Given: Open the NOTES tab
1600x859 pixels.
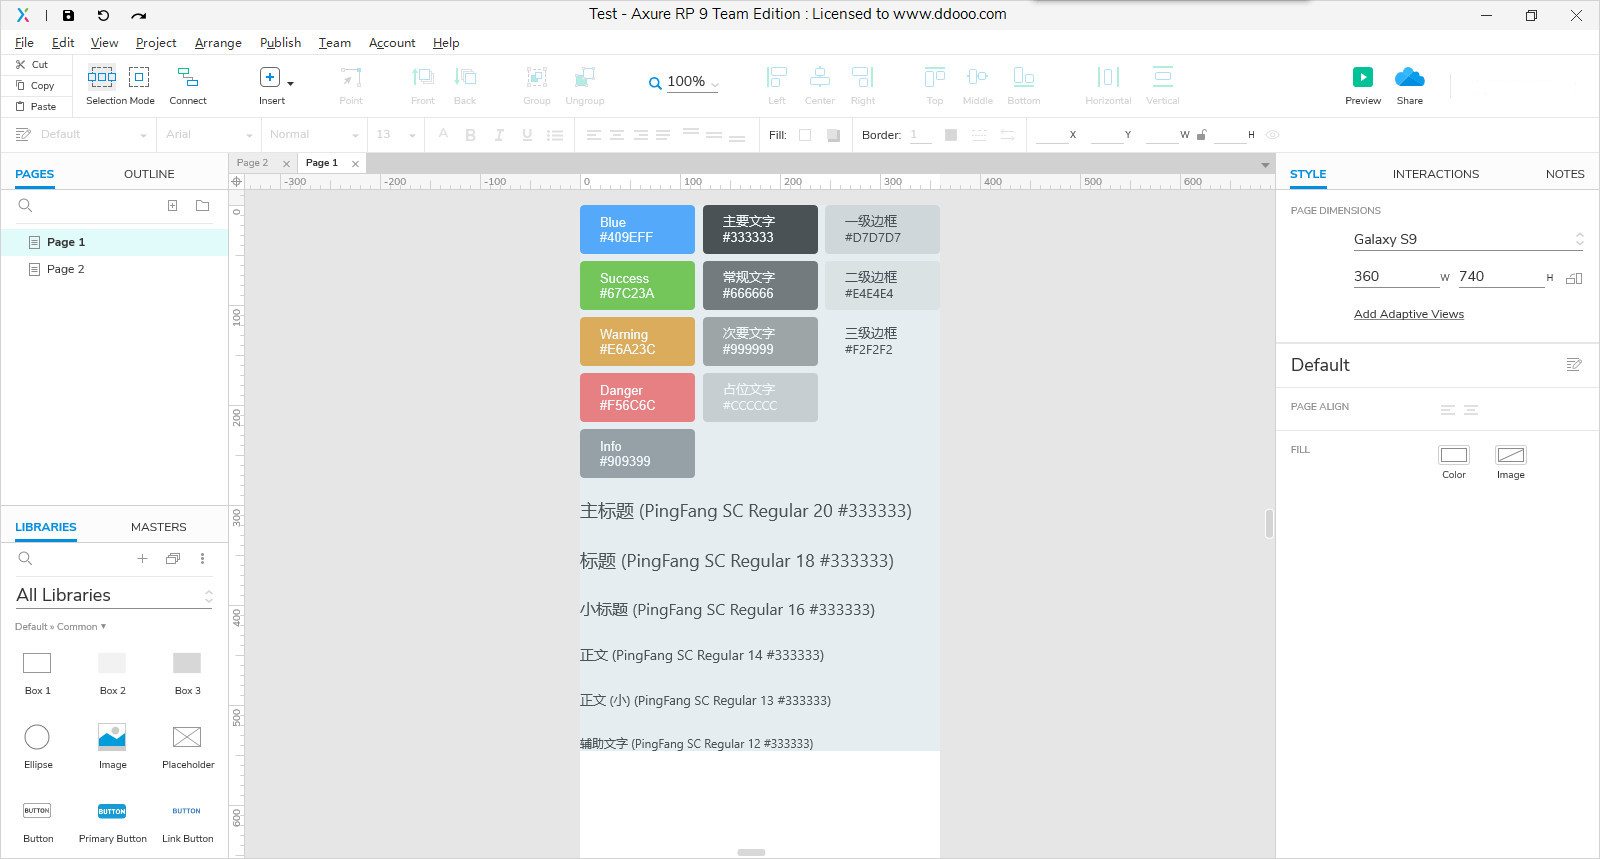Looking at the screenshot, I should (x=1565, y=174).
